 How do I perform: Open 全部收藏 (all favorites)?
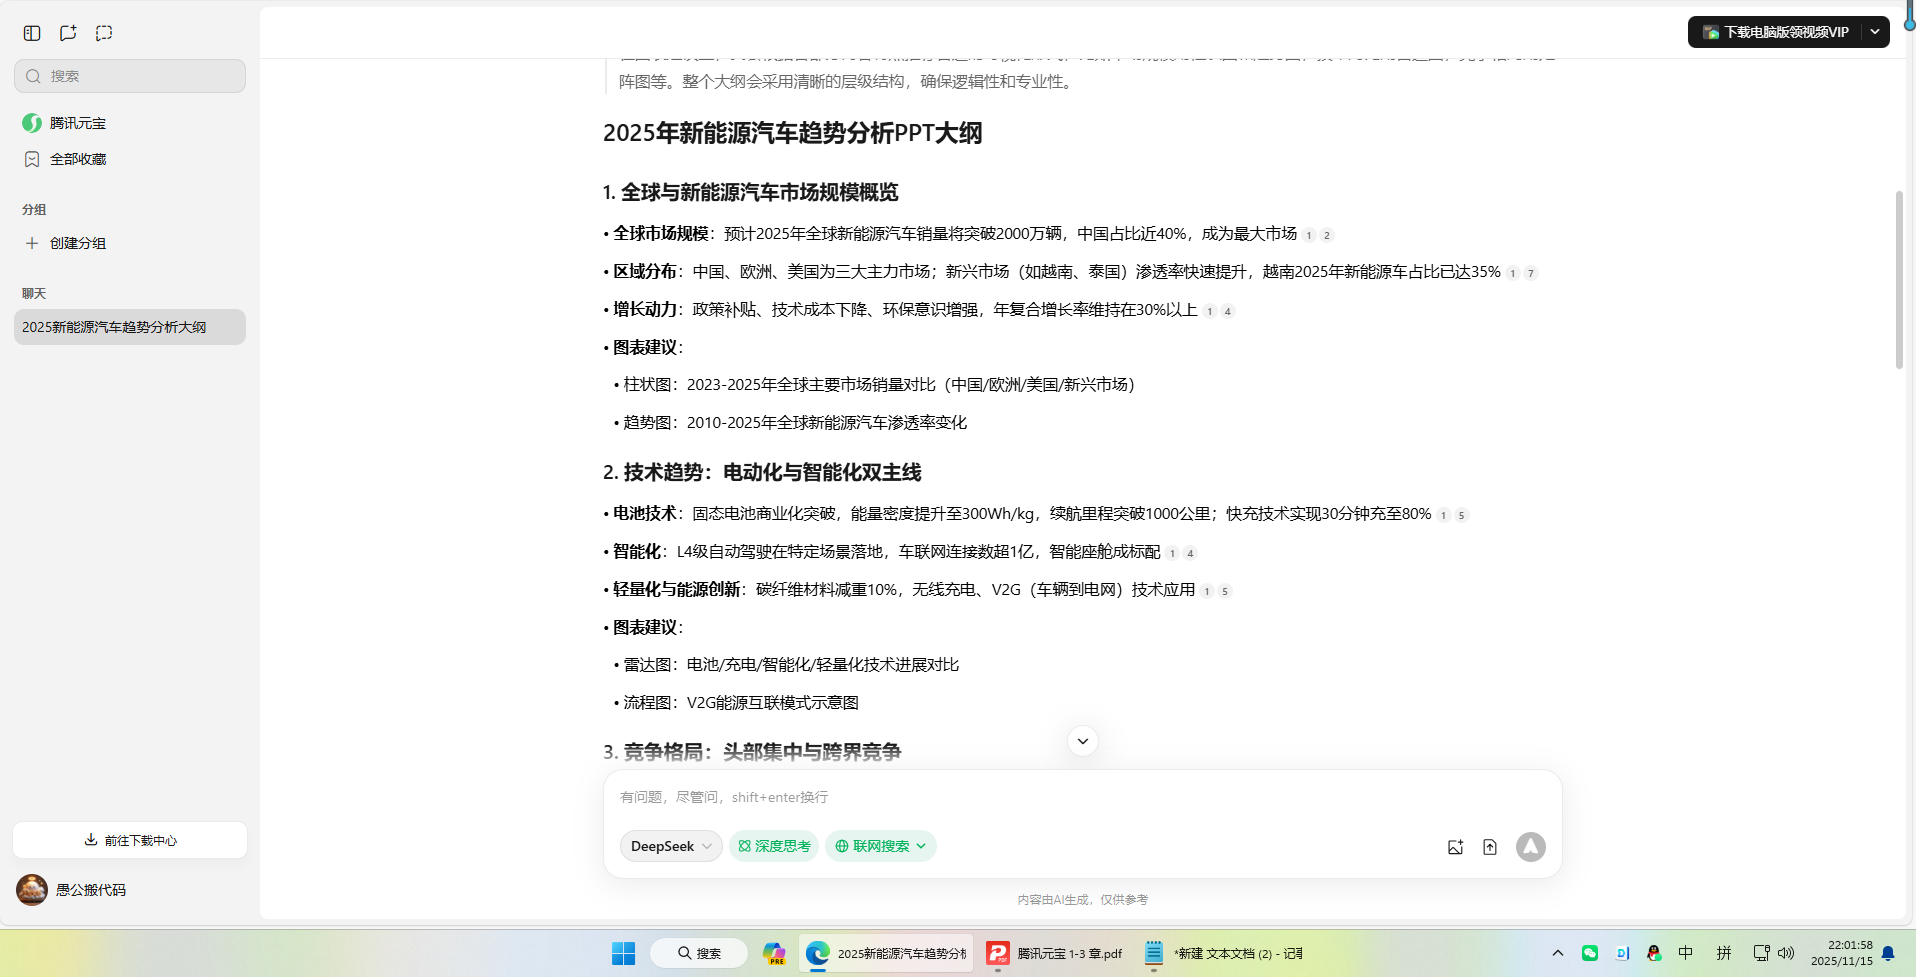tap(76, 158)
